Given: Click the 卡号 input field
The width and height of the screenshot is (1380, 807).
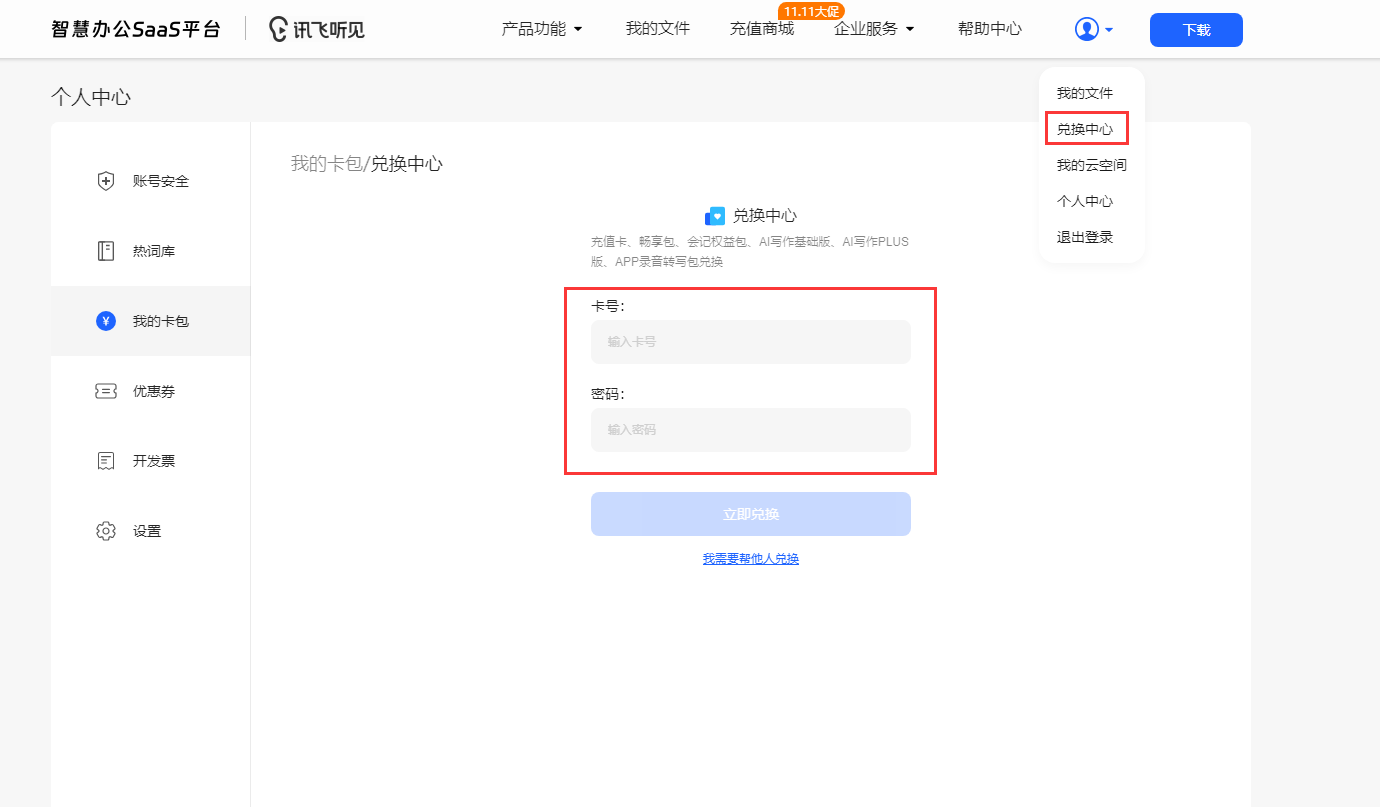Looking at the screenshot, I should point(750,342).
